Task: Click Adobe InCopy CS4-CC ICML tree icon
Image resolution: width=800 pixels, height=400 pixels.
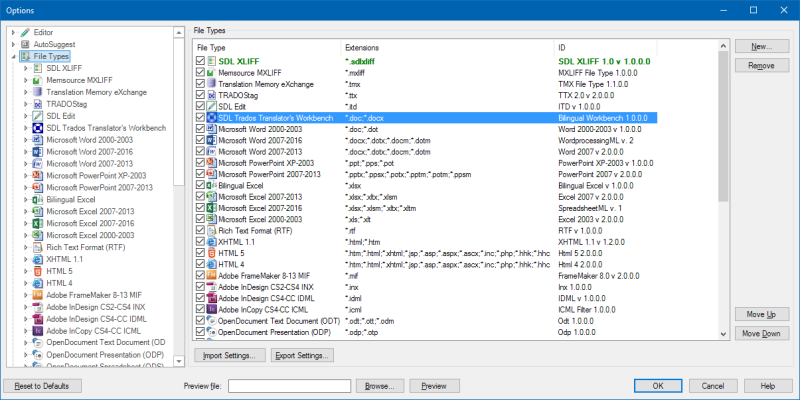Action: point(37,331)
